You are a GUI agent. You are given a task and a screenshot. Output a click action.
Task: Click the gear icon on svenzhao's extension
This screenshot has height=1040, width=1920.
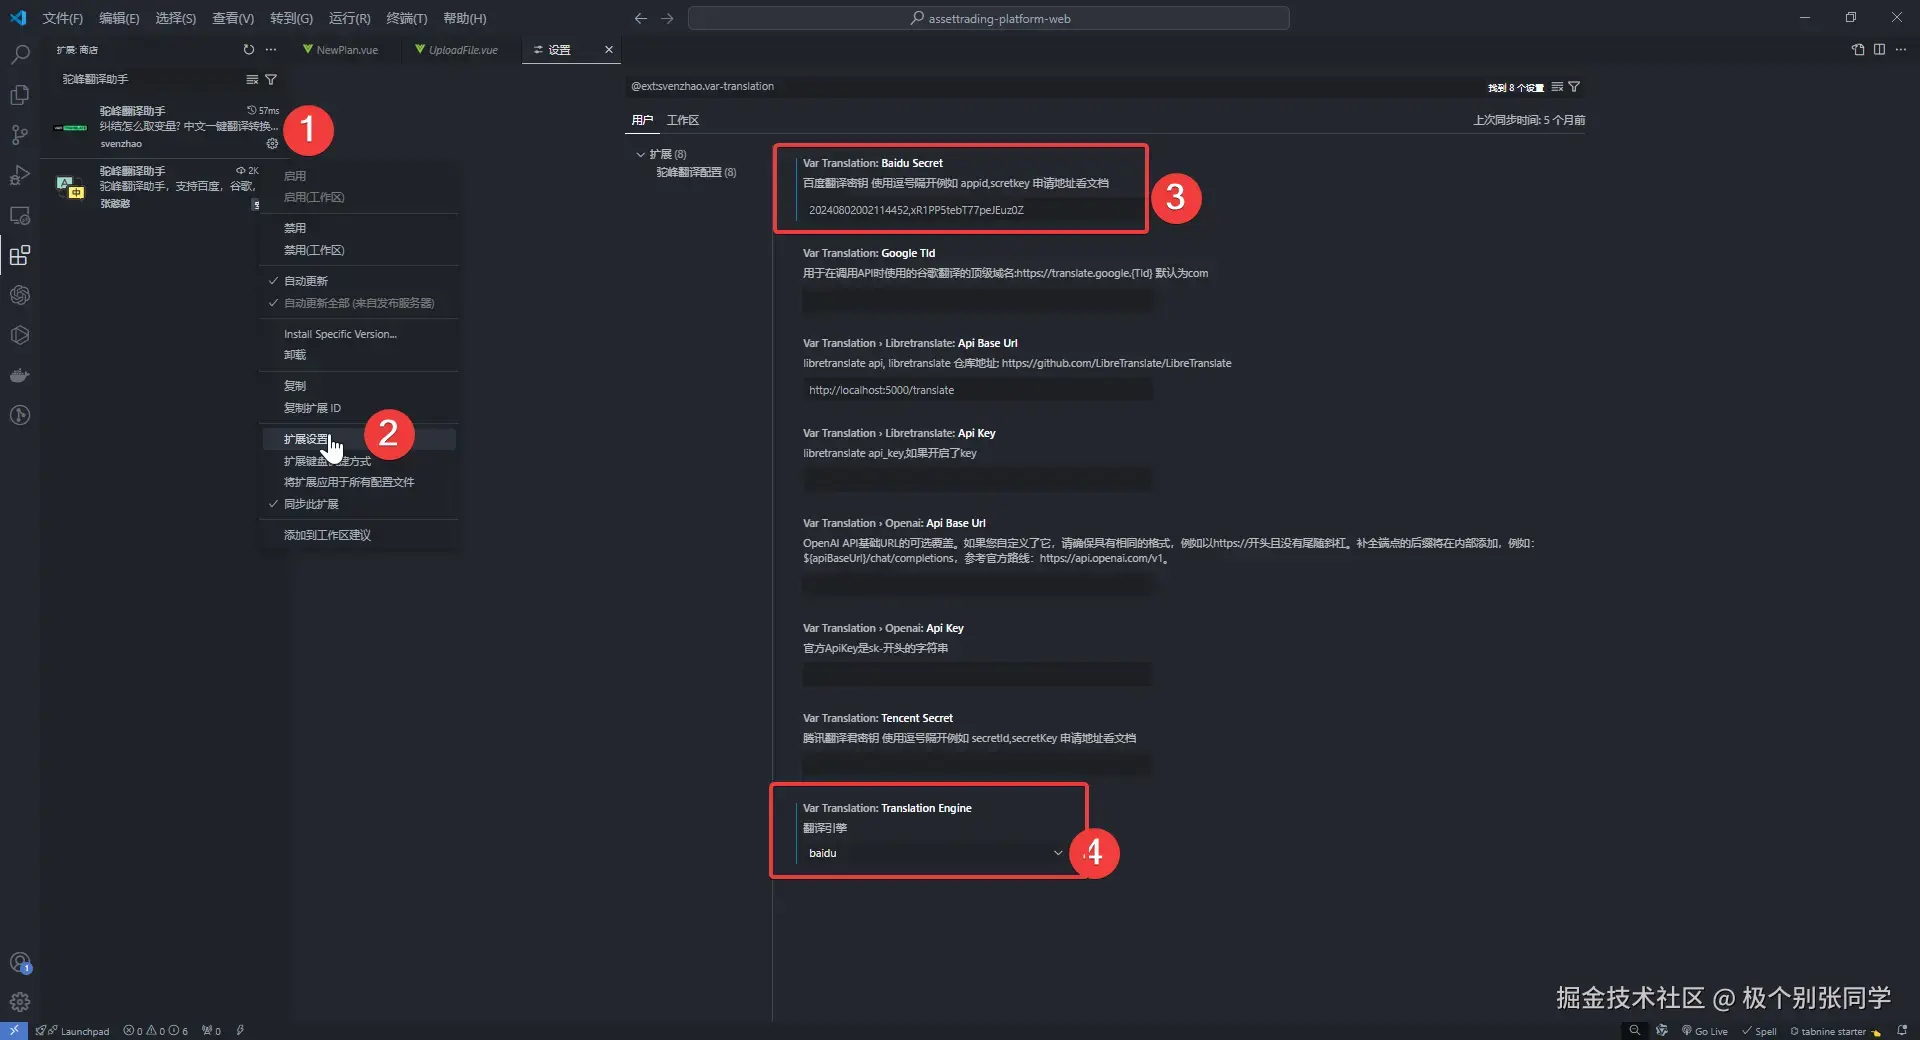click(x=272, y=143)
